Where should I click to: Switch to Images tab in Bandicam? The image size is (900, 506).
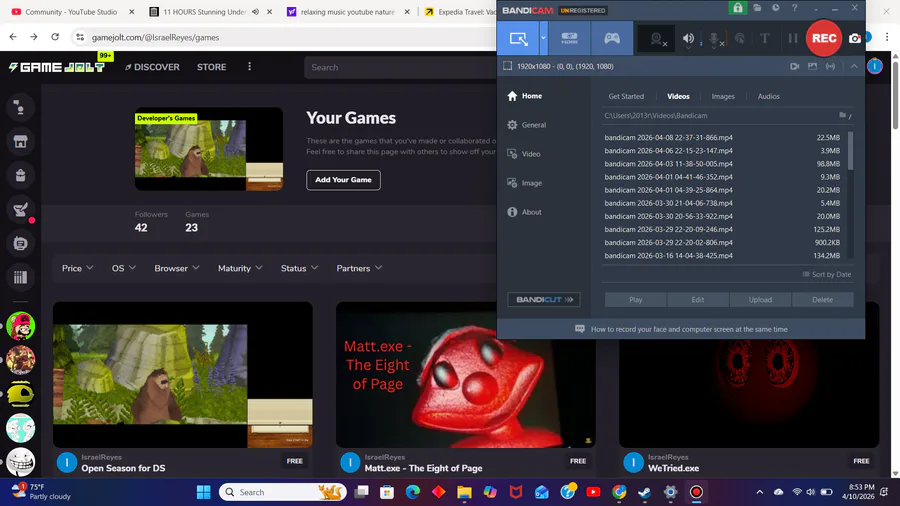(723, 96)
